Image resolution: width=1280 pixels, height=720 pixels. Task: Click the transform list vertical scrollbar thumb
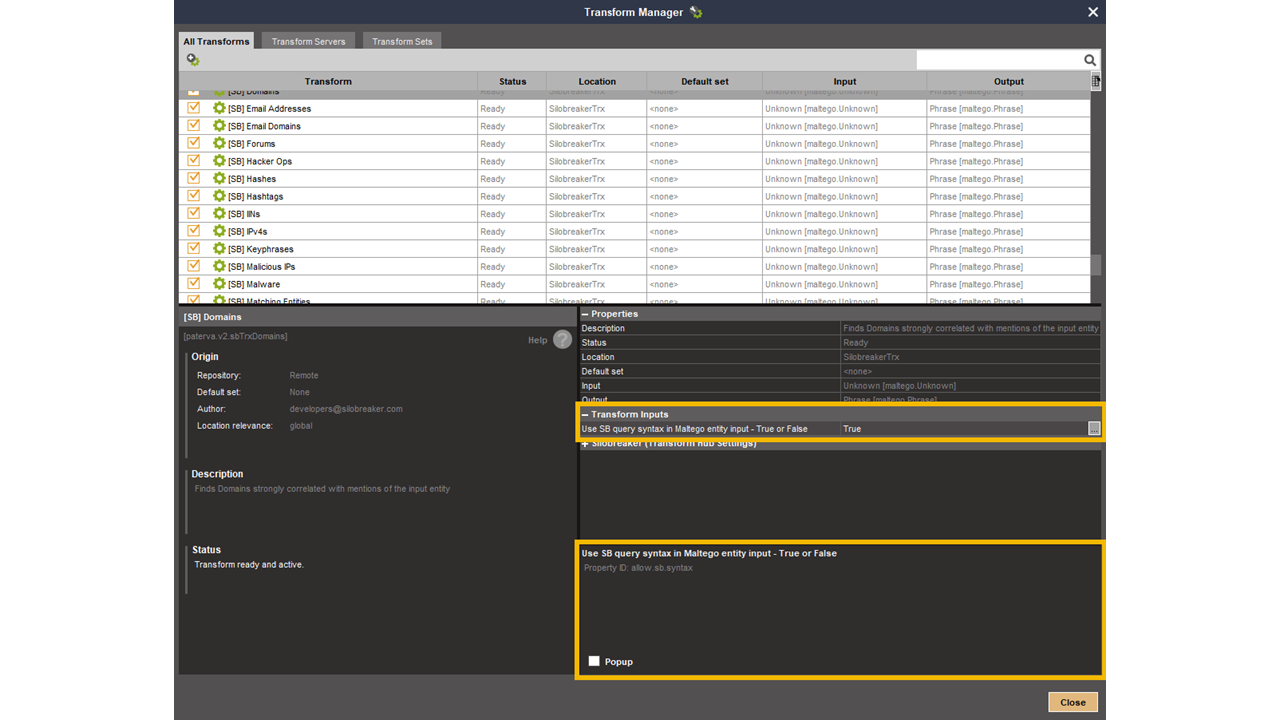point(1096,264)
